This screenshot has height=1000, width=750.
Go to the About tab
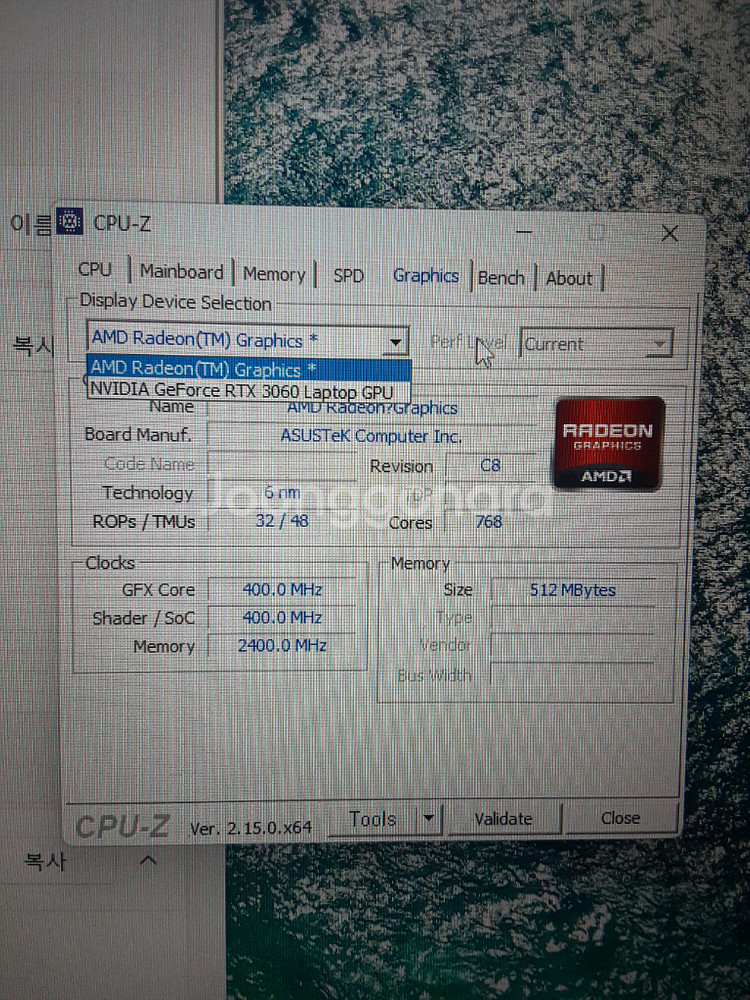[x=569, y=279]
